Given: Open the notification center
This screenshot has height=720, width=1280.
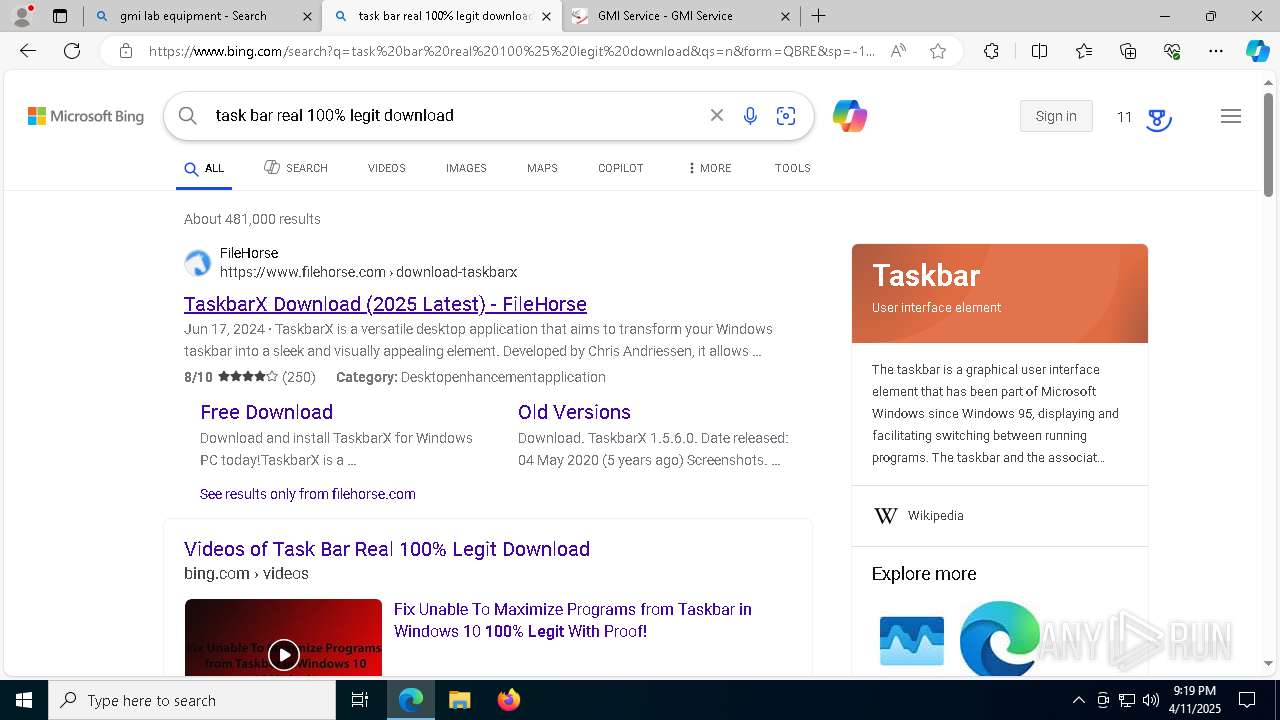Looking at the screenshot, I should coord(1247,700).
